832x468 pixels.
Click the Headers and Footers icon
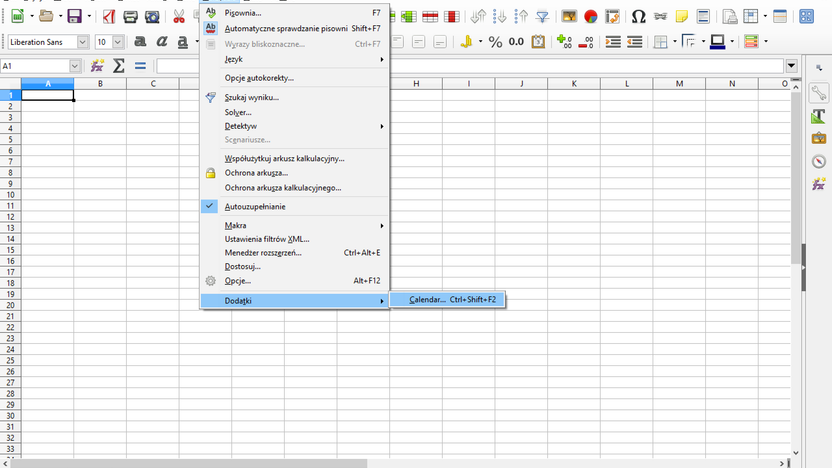703,16
